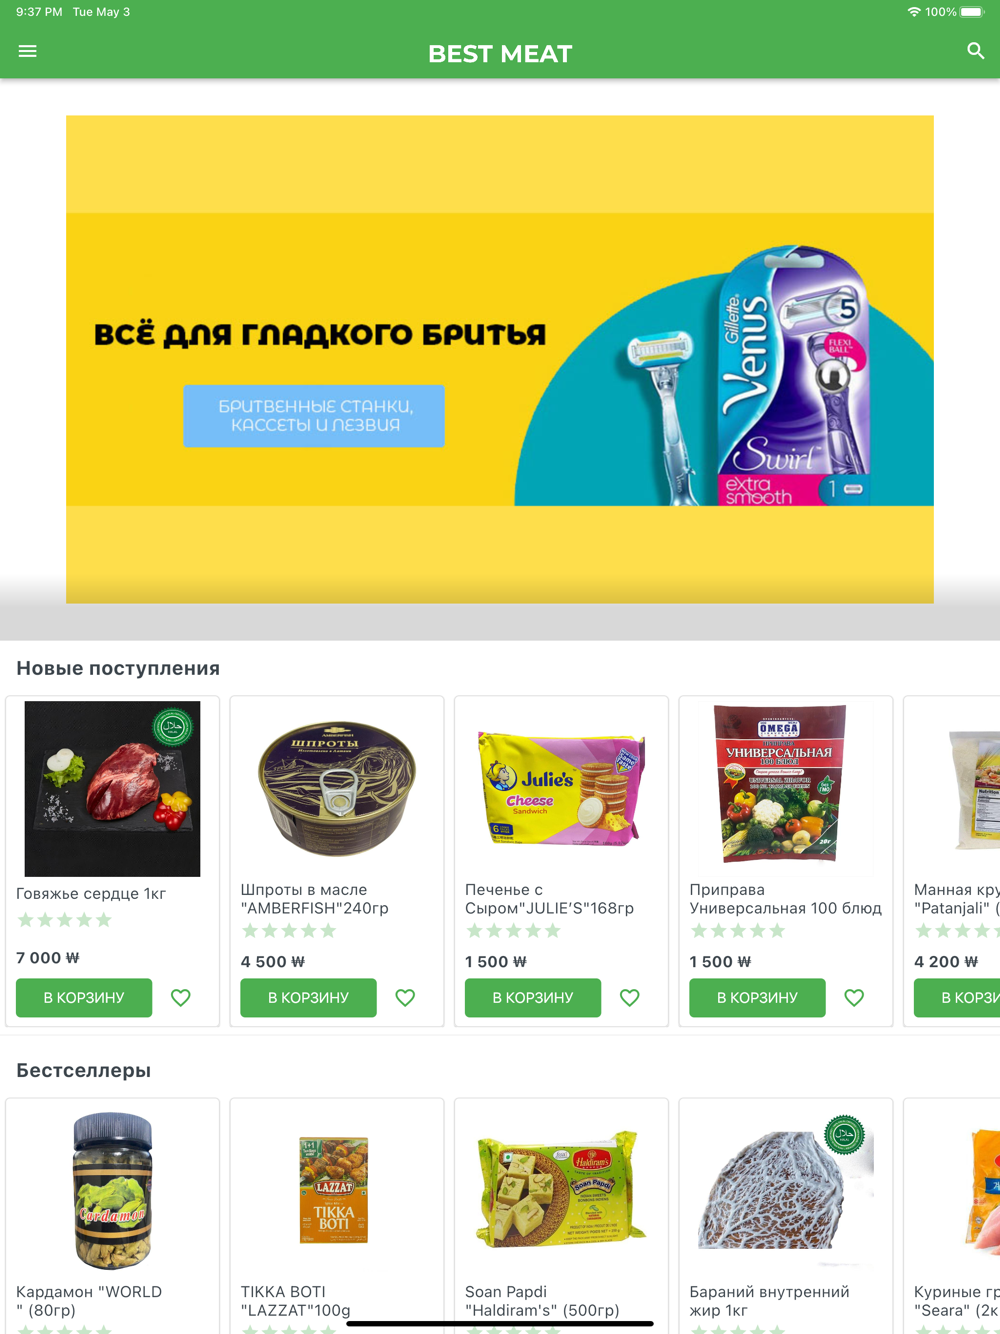Add Приправа Универсальная to cart
1000x1334 pixels.
coord(757,997)
